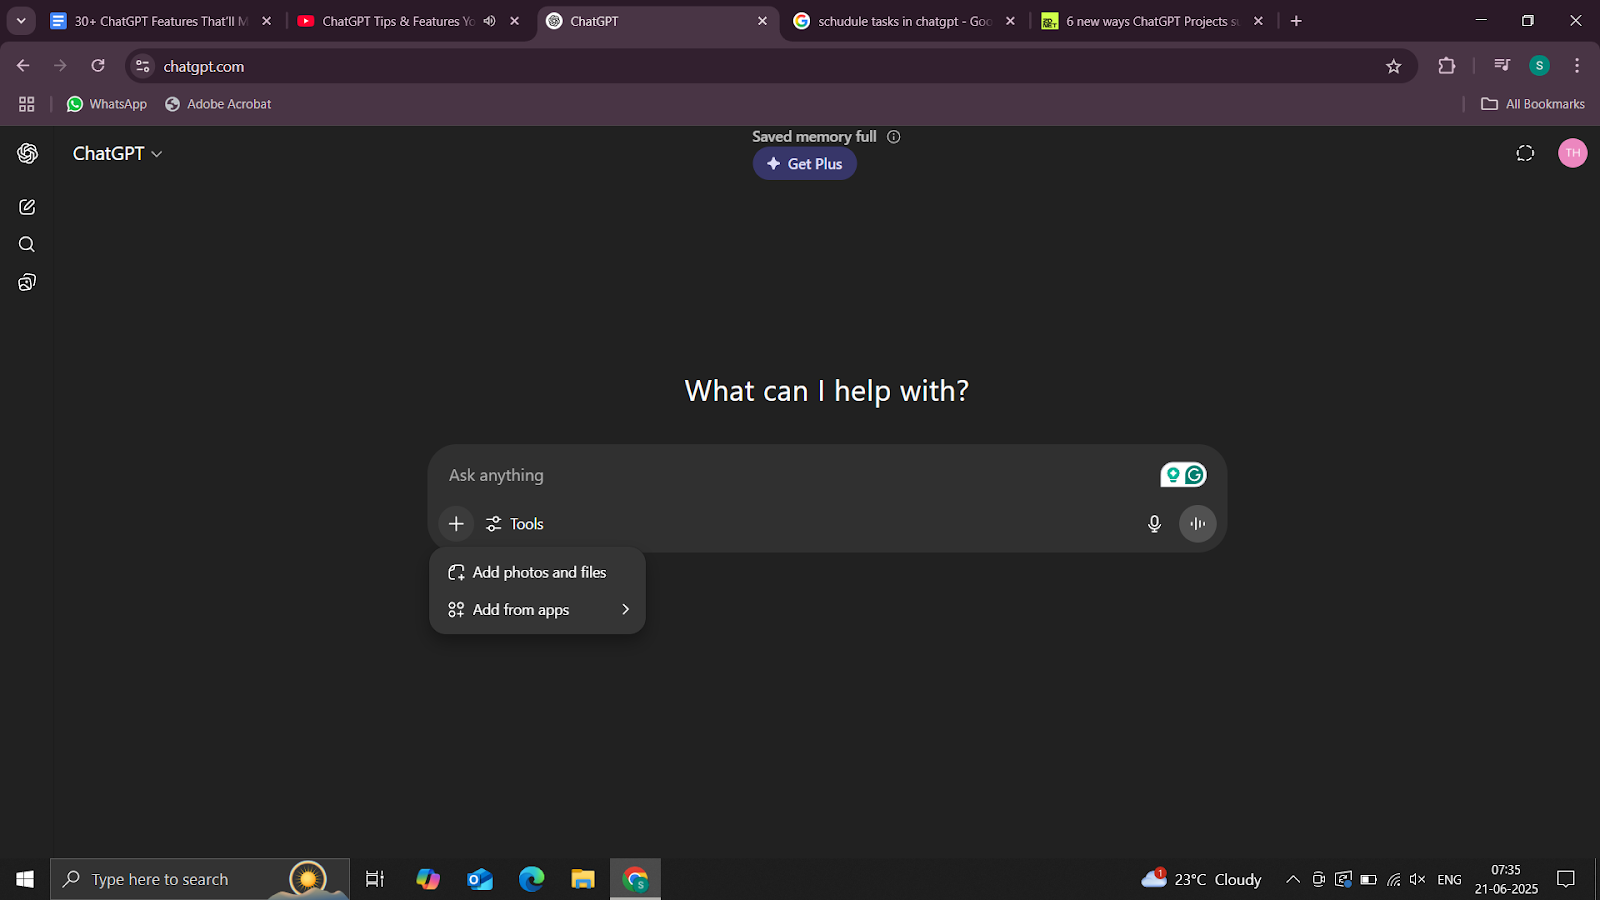Open the 23°C Cloudy weather widget
The image size is (1600, 900).
(x=1202, y=879)
